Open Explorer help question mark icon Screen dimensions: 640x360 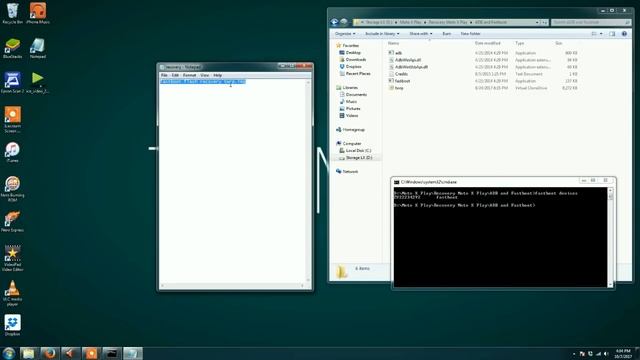coord(624,34)
